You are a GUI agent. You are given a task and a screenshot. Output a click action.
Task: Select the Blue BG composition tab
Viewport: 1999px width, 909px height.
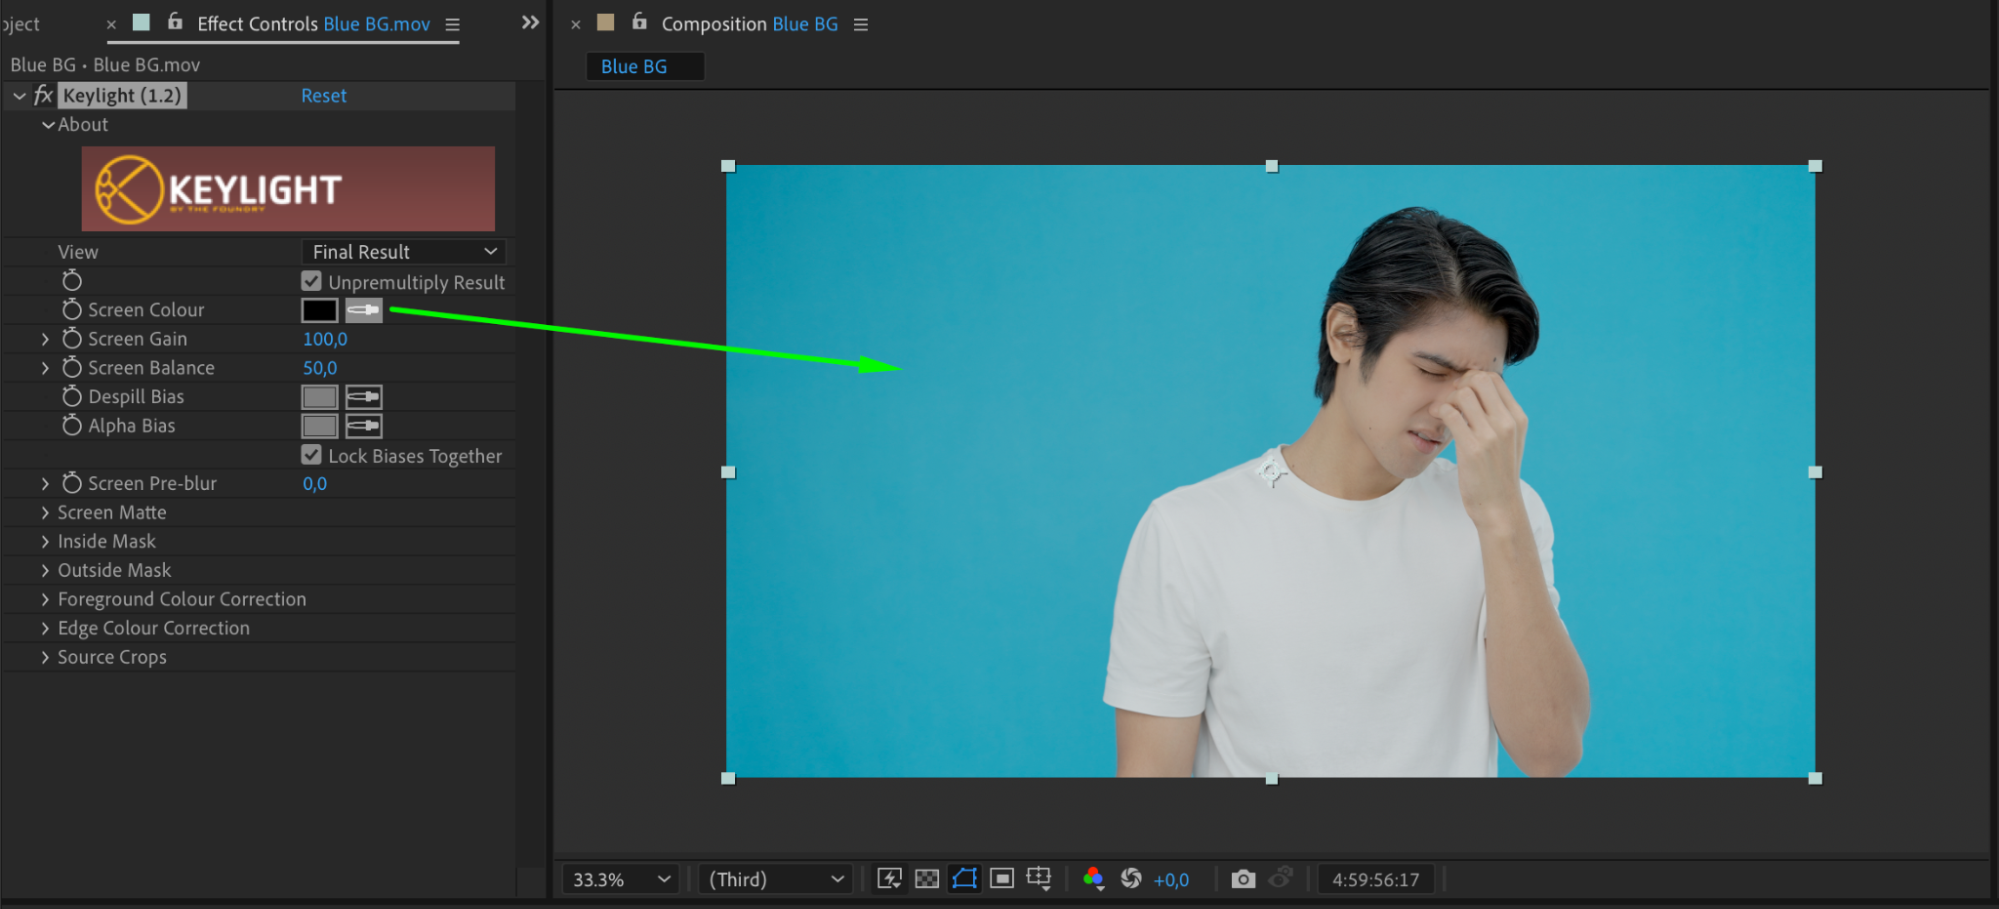634,67
